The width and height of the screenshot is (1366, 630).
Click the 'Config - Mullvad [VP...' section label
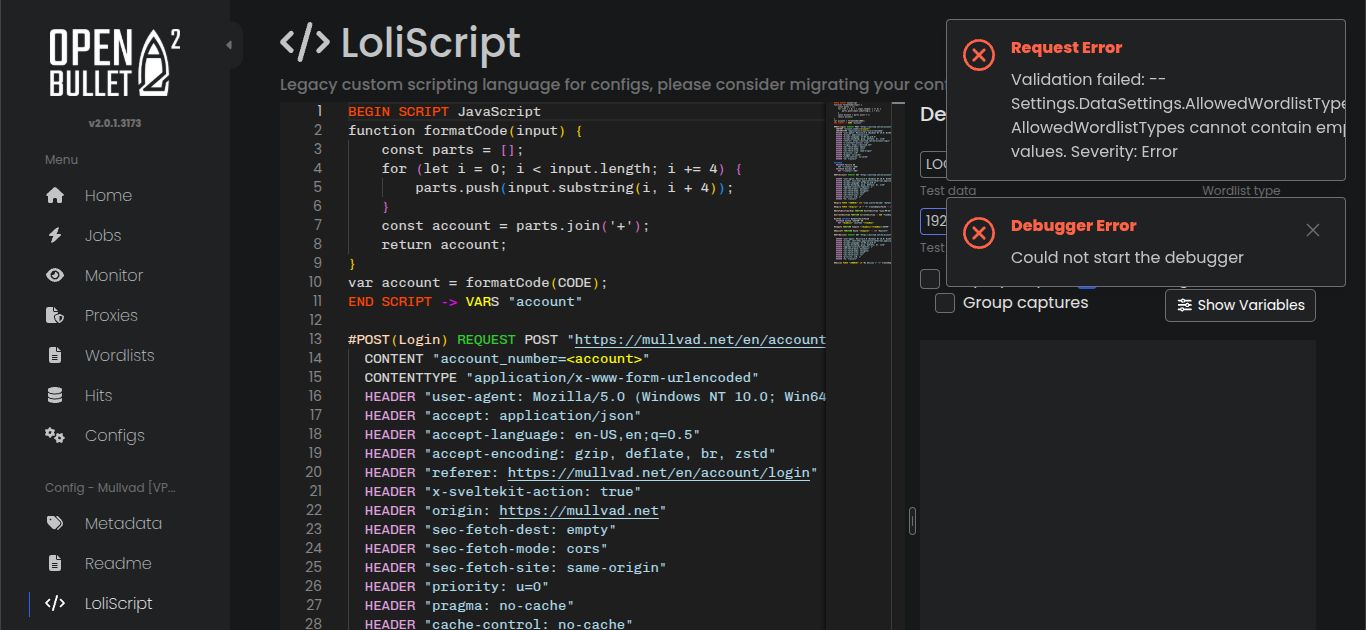pyautogui.click(x=111, y=488)
